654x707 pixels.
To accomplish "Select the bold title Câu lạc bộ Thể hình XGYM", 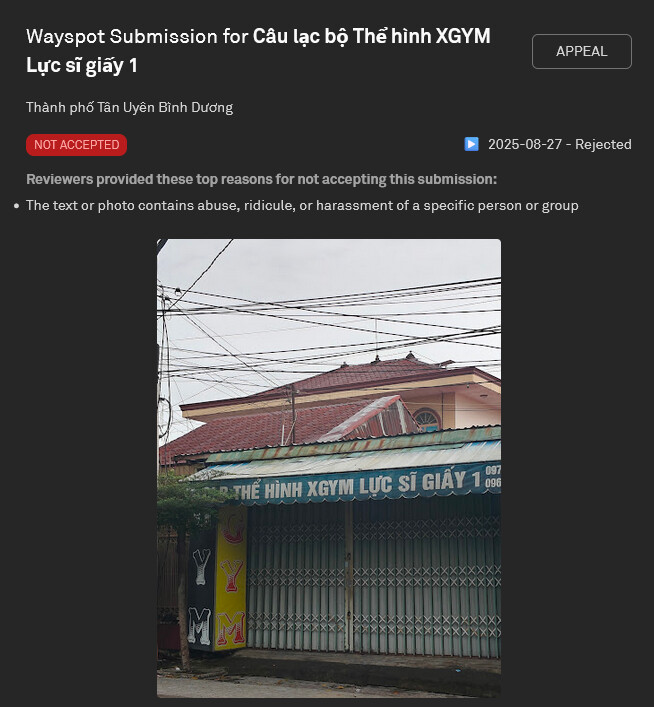I will click(371, 36).
